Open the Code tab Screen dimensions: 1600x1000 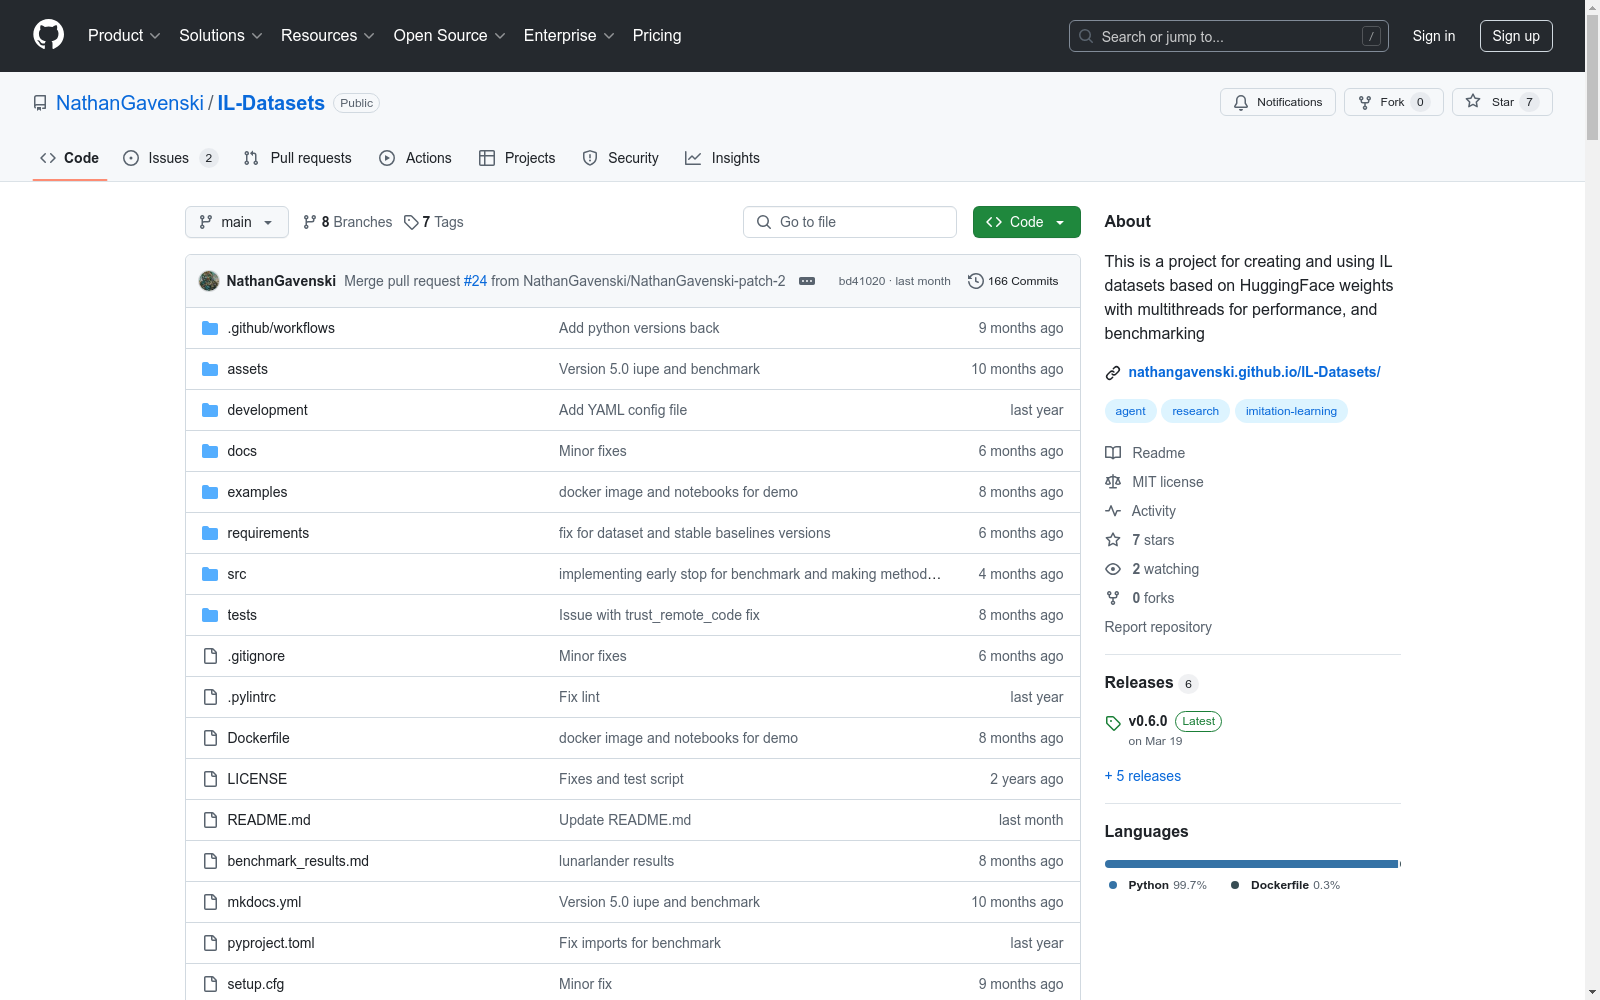(70, 158)
